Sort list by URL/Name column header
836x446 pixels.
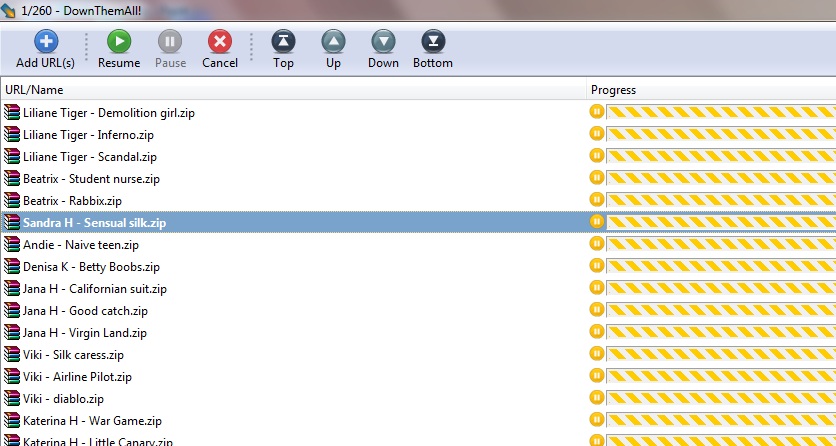click(290, 90)
